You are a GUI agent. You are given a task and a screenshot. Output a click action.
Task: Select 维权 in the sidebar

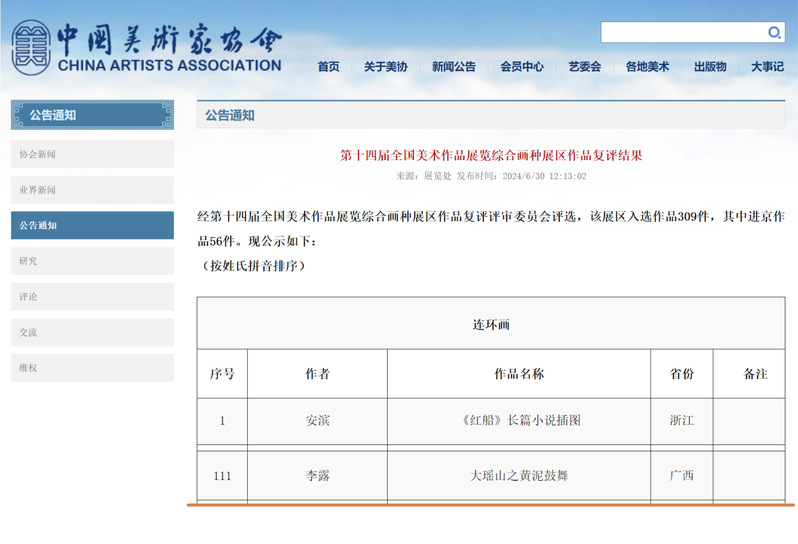[x=92, y=368]
